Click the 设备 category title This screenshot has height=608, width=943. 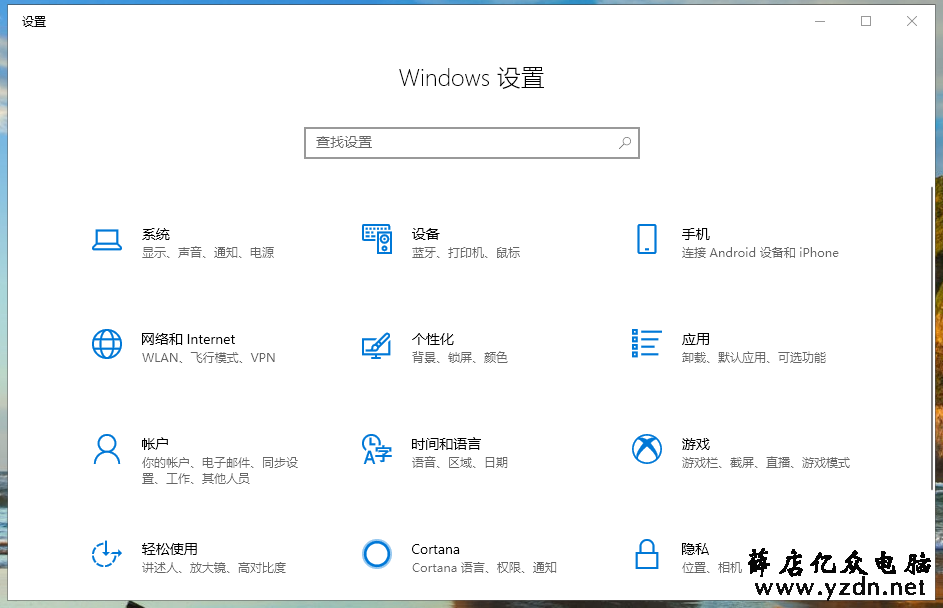tap(425, 234)
